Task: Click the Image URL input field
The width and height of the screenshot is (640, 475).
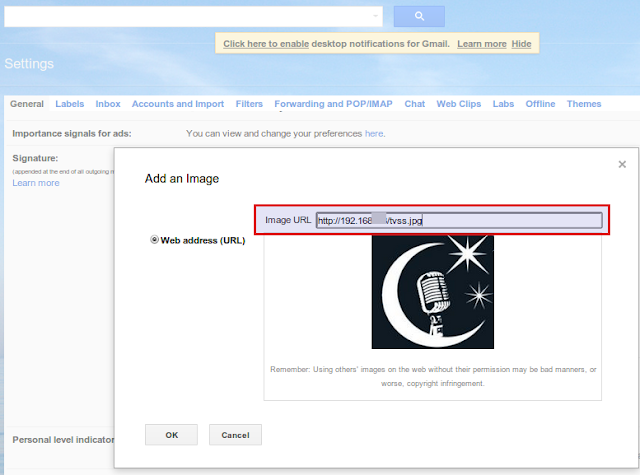Action: click(x=459, y=220)
